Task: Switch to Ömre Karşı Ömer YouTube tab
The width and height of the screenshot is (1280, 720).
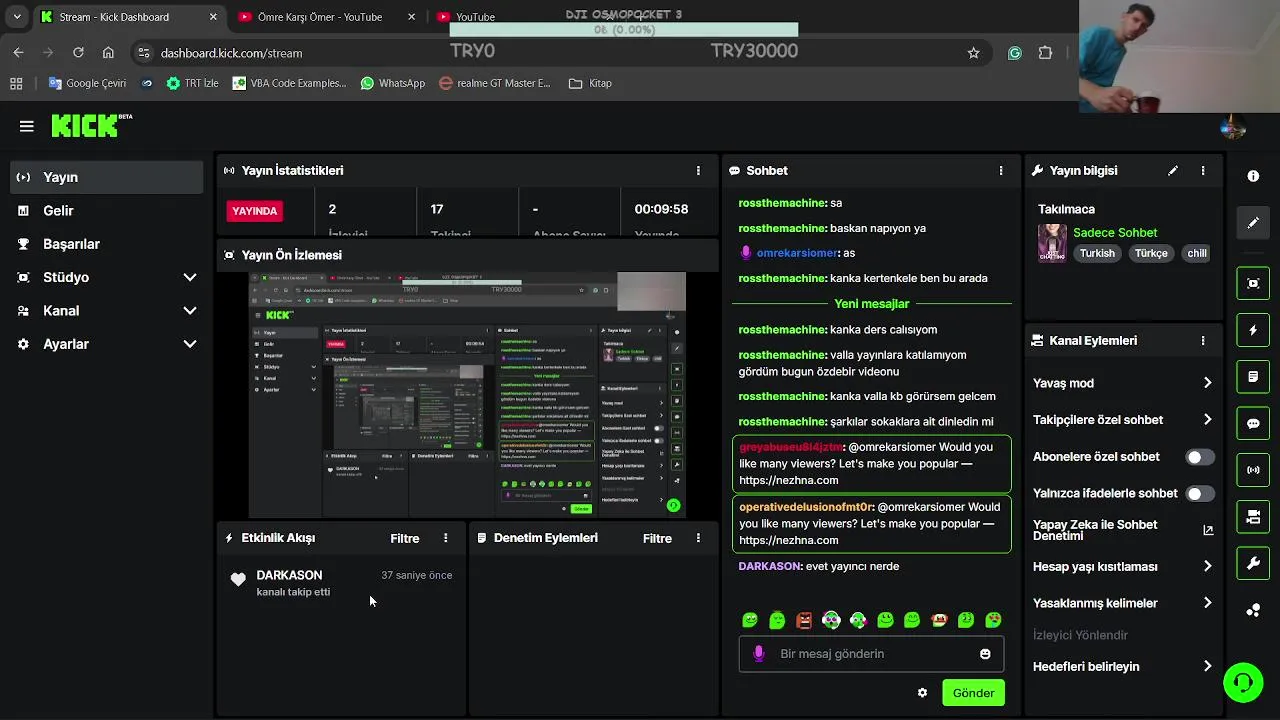Action: (325, 17)
